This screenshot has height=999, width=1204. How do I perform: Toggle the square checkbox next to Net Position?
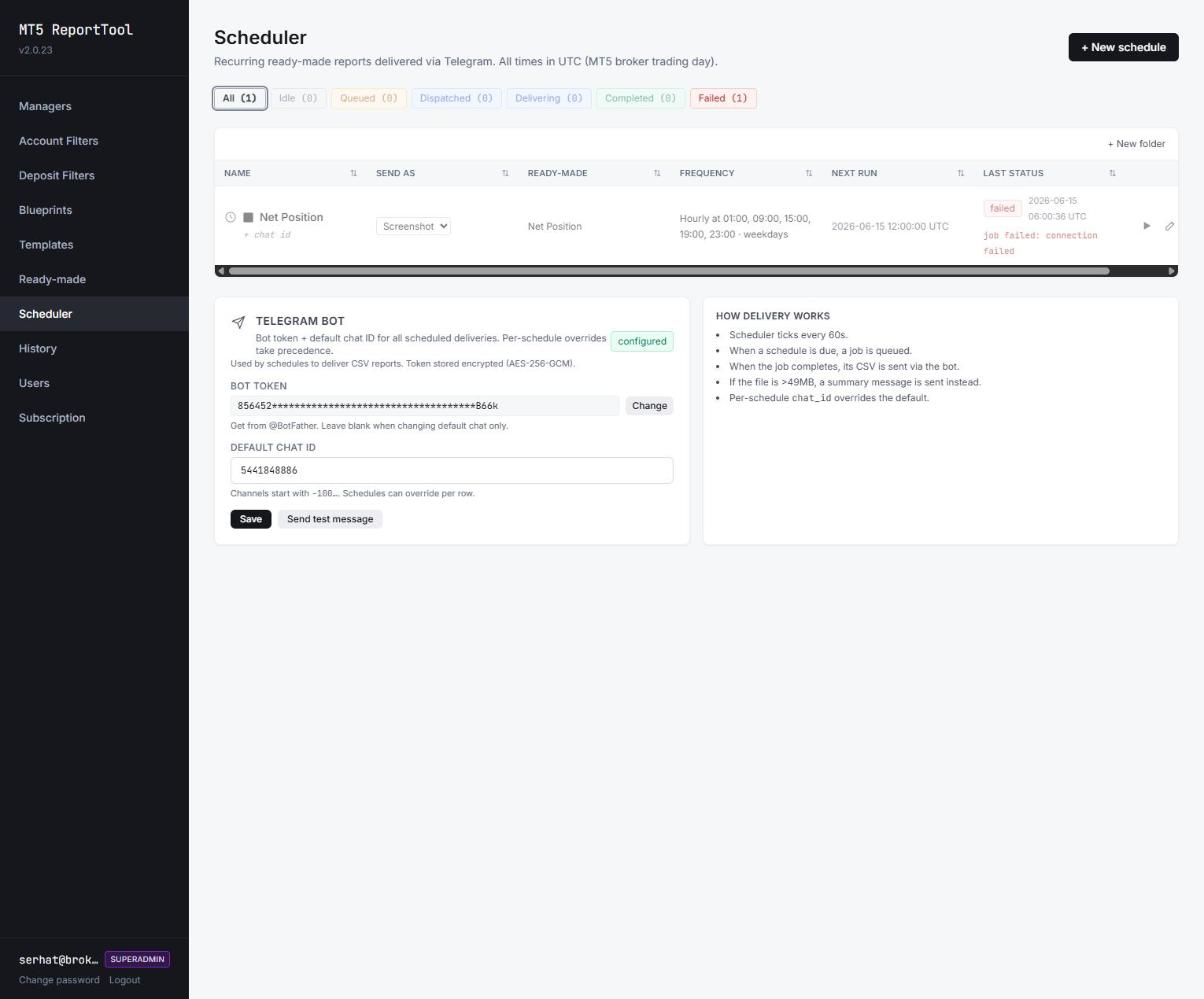248,217
